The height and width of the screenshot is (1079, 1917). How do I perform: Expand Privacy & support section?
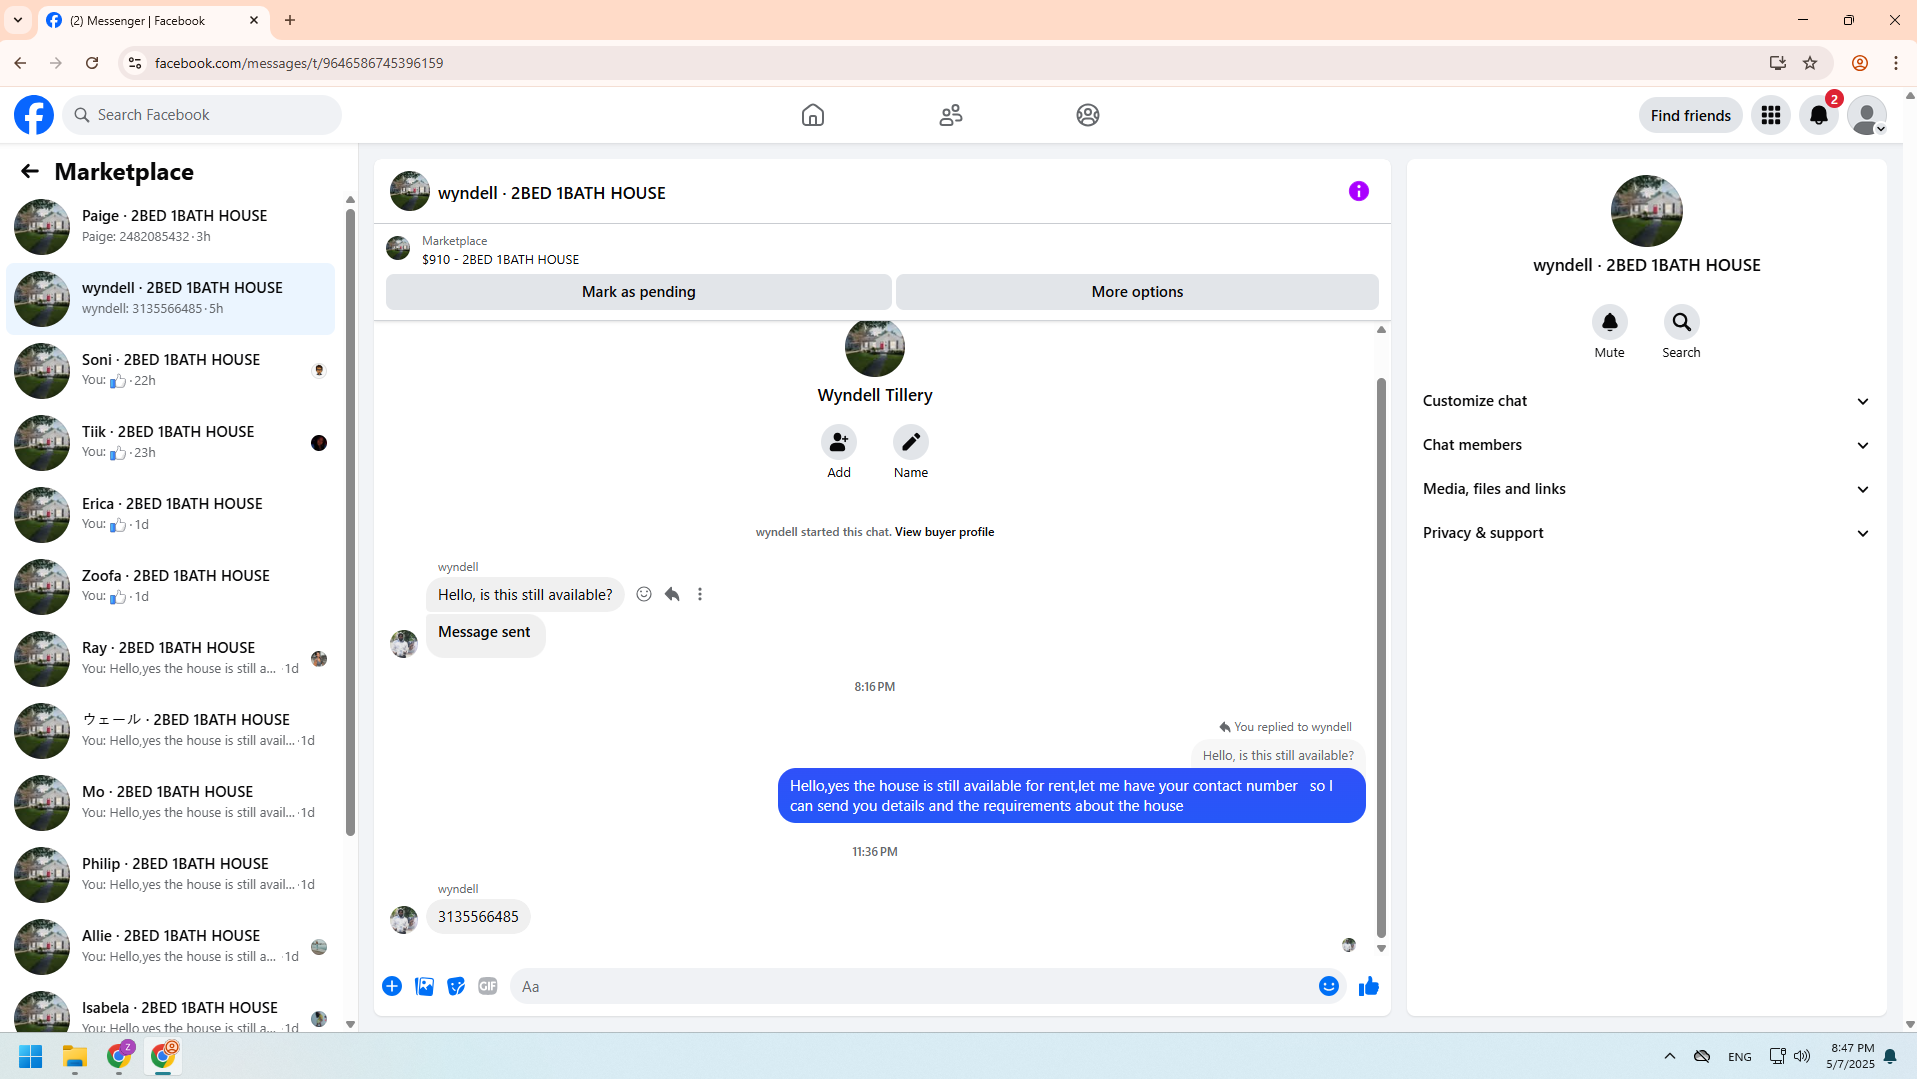tap(1646, 533)
